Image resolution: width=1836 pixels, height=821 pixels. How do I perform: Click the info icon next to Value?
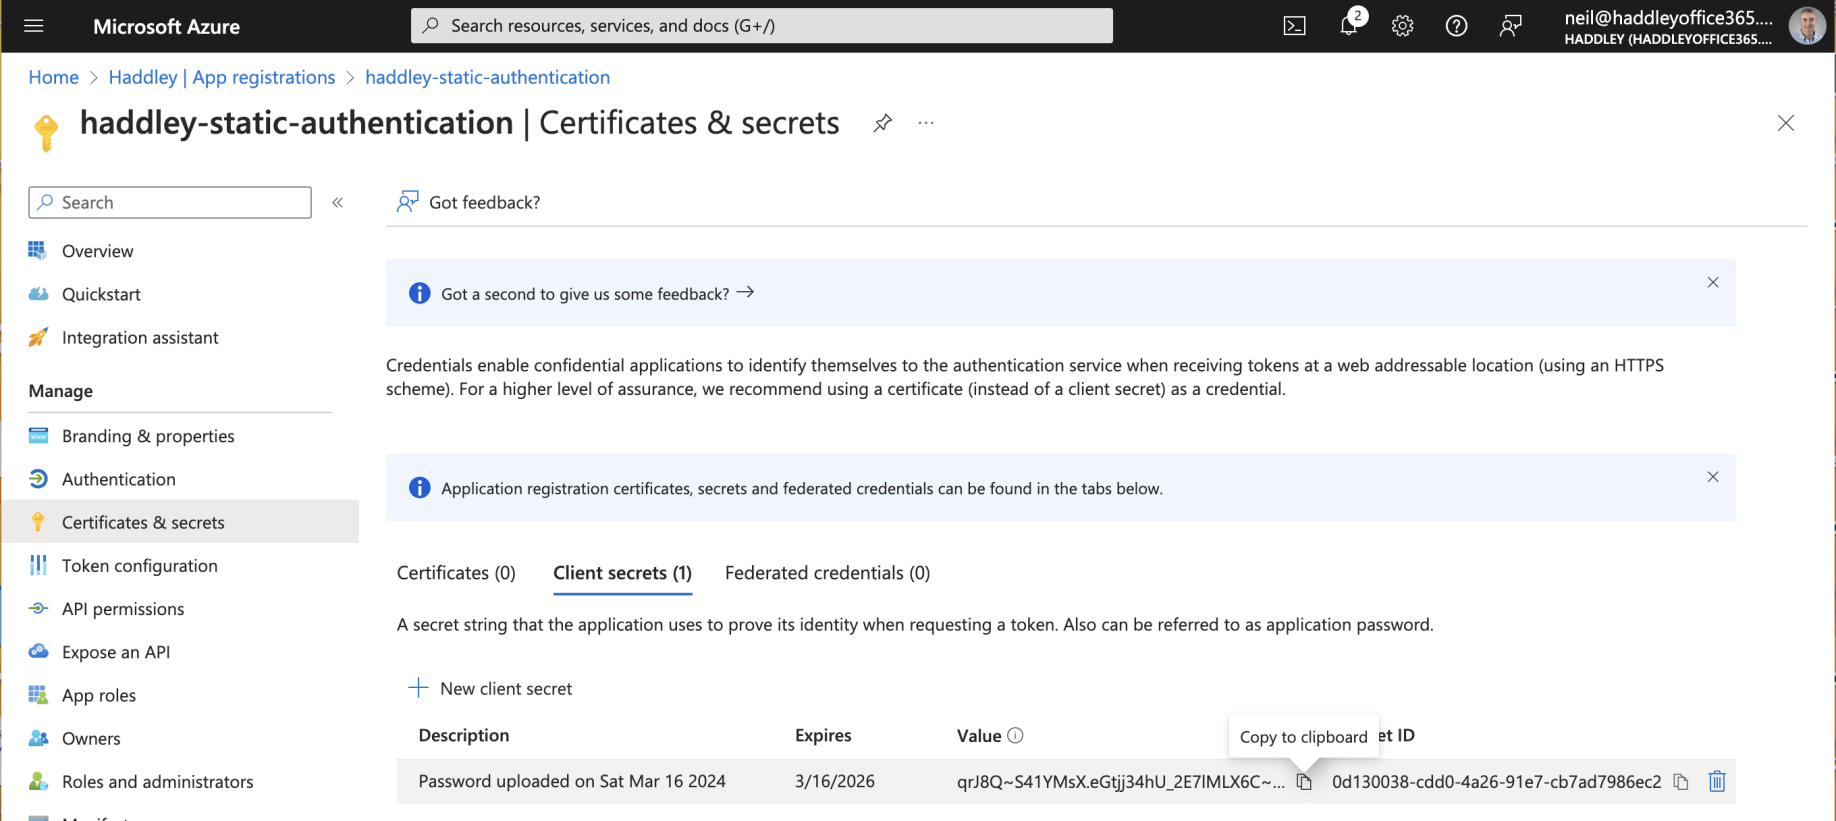click(x=1015, y=735)
